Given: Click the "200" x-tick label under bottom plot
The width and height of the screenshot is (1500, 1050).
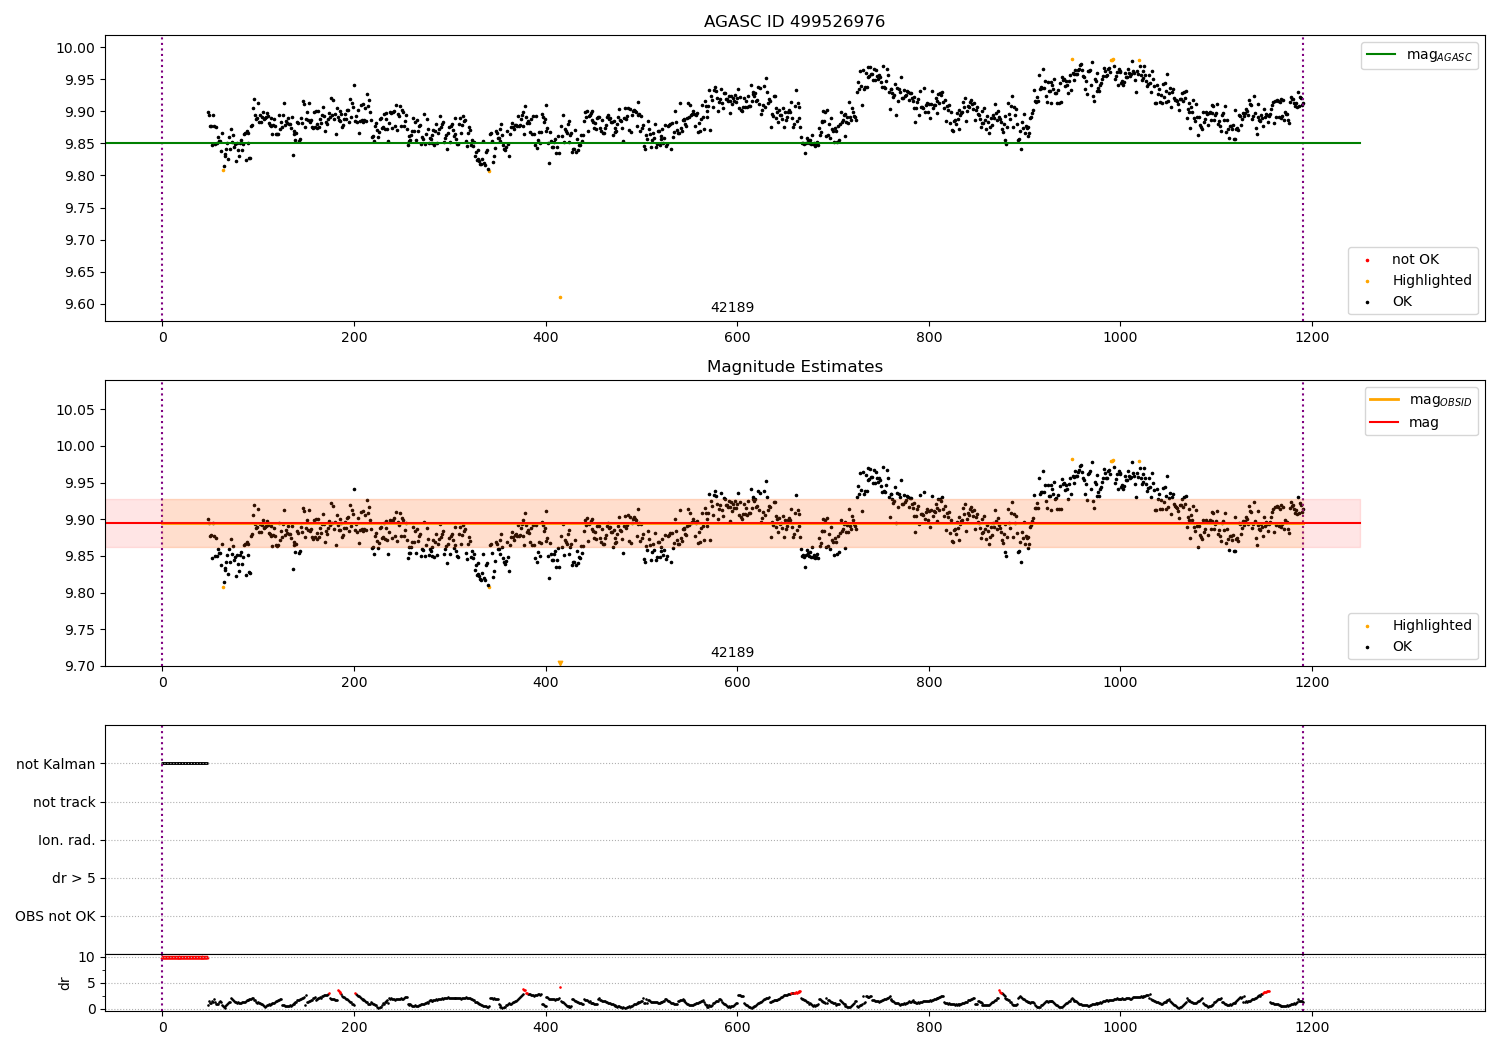Looking at the screenshot, I should [354, 1027].
